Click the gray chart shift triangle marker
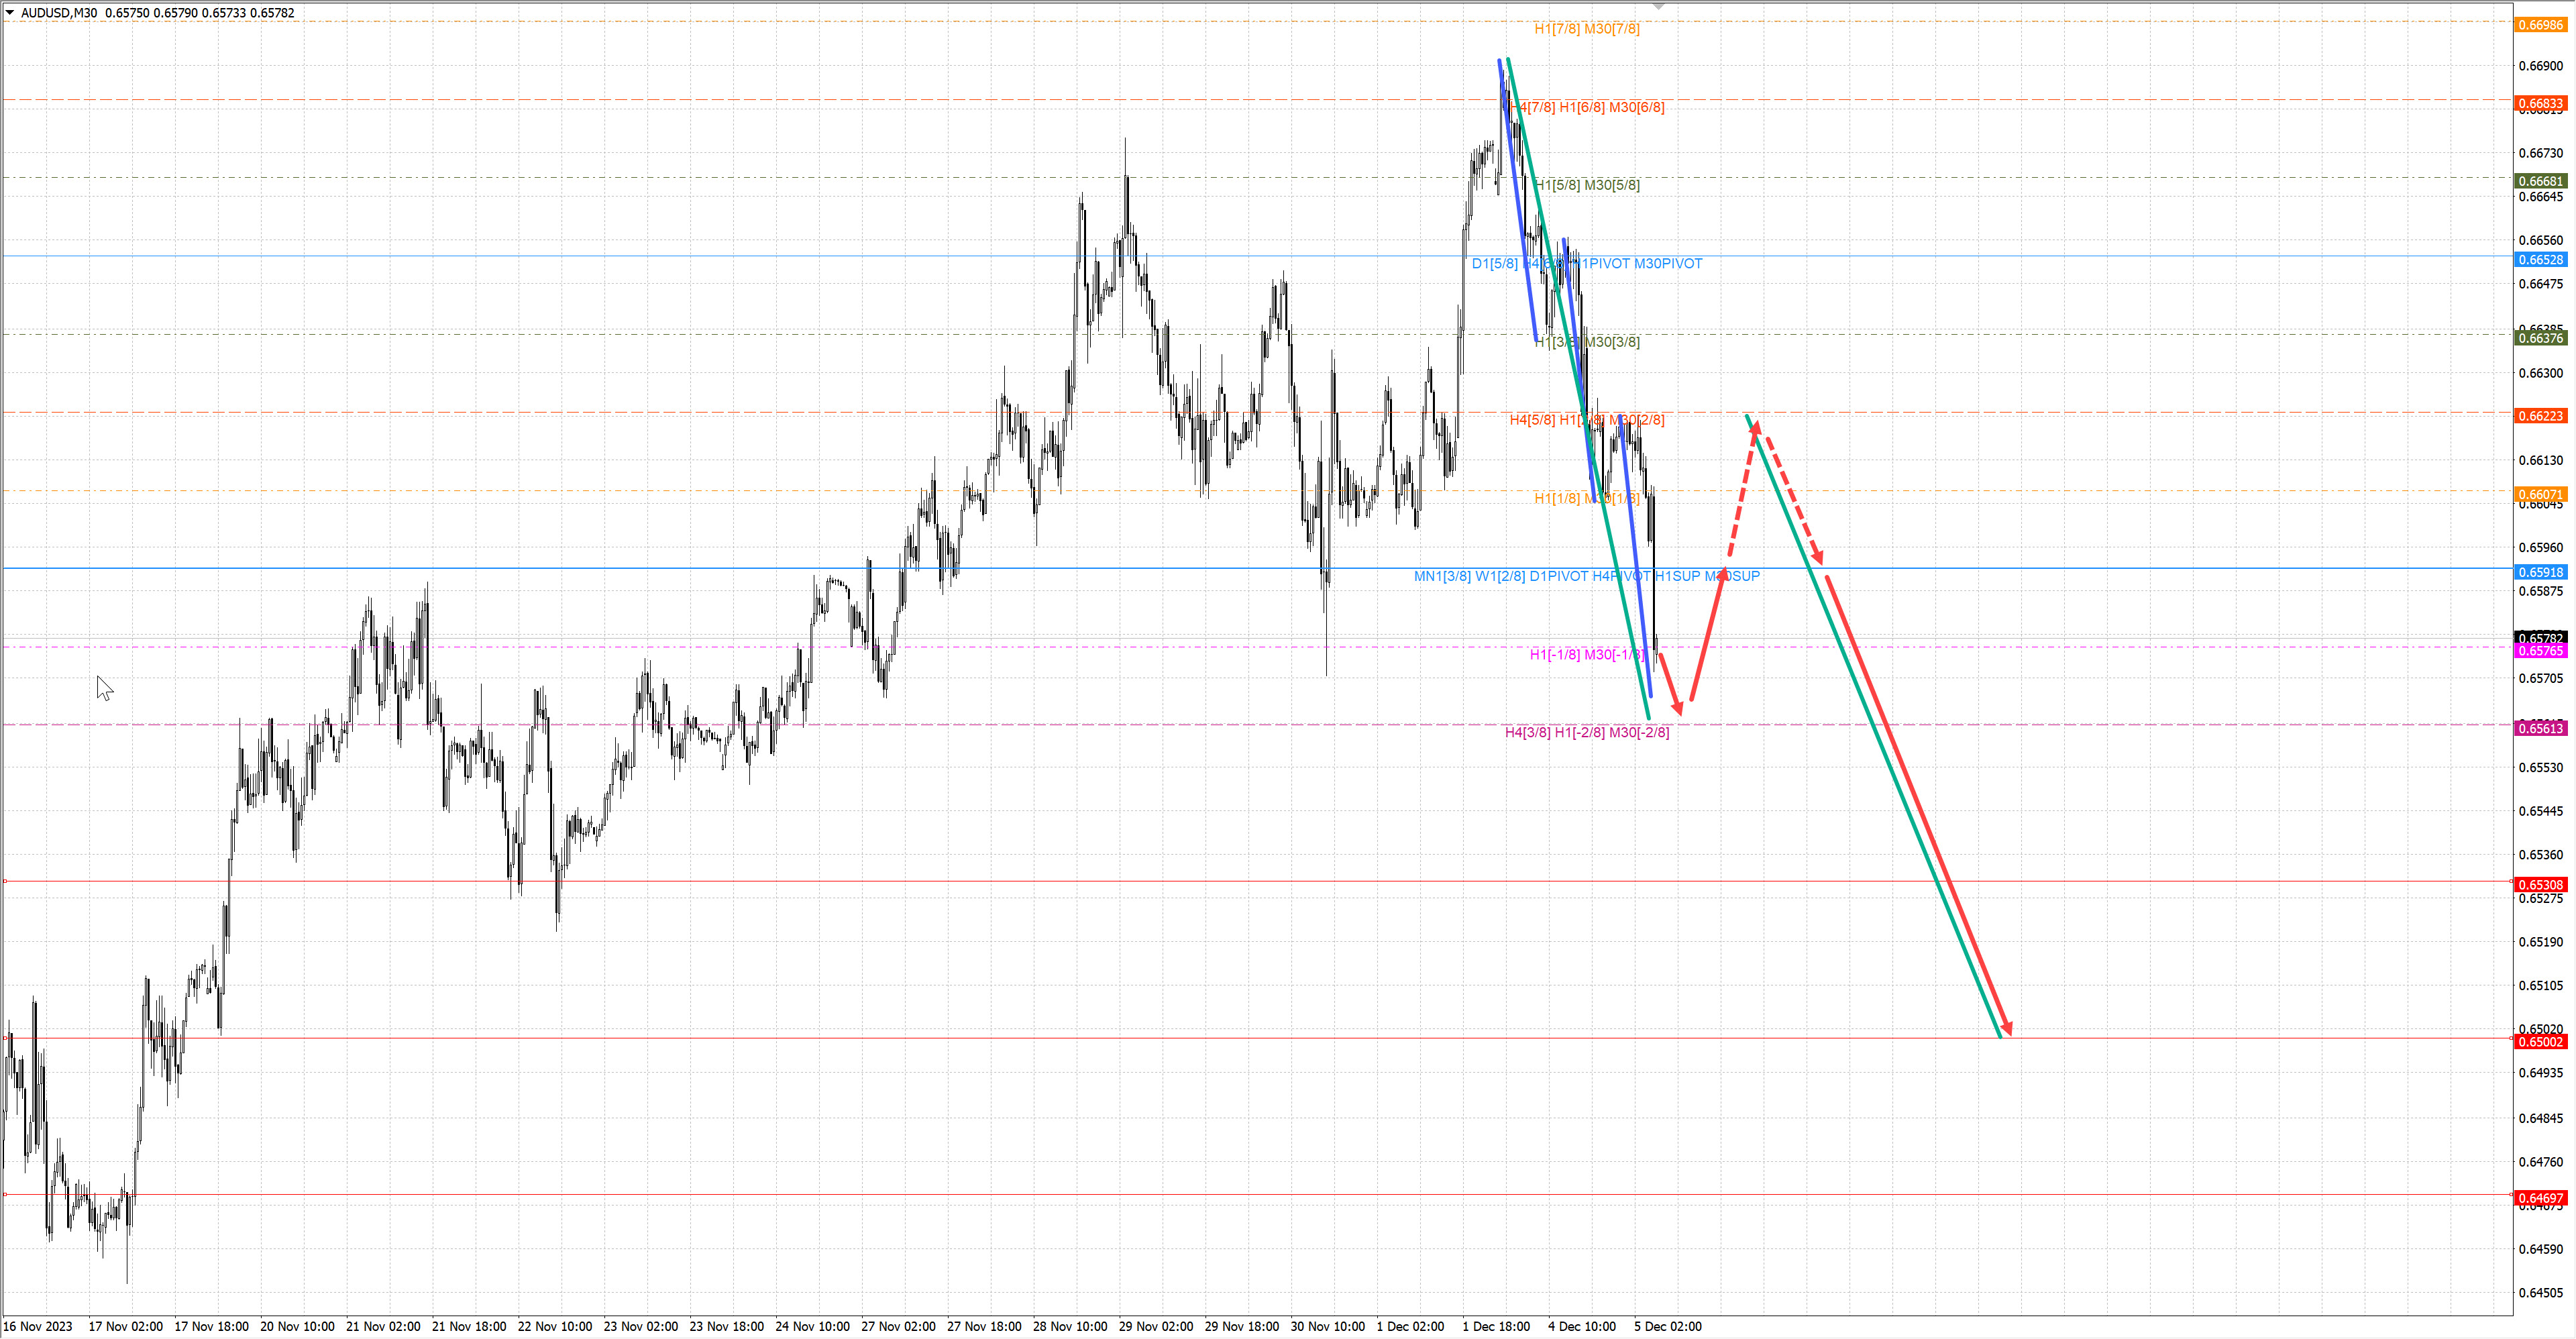This screenshot has height=1339, width=2576. click(1659, 6)
